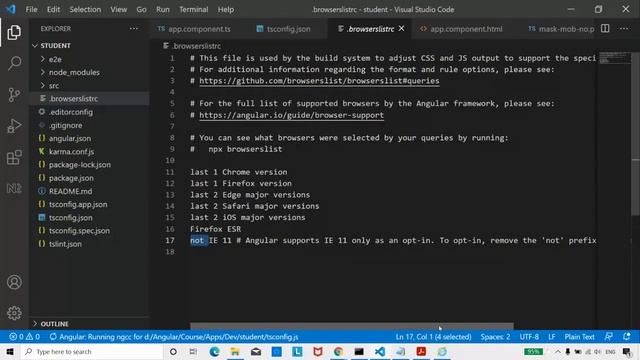Open the File menu

tap(31, 9)
